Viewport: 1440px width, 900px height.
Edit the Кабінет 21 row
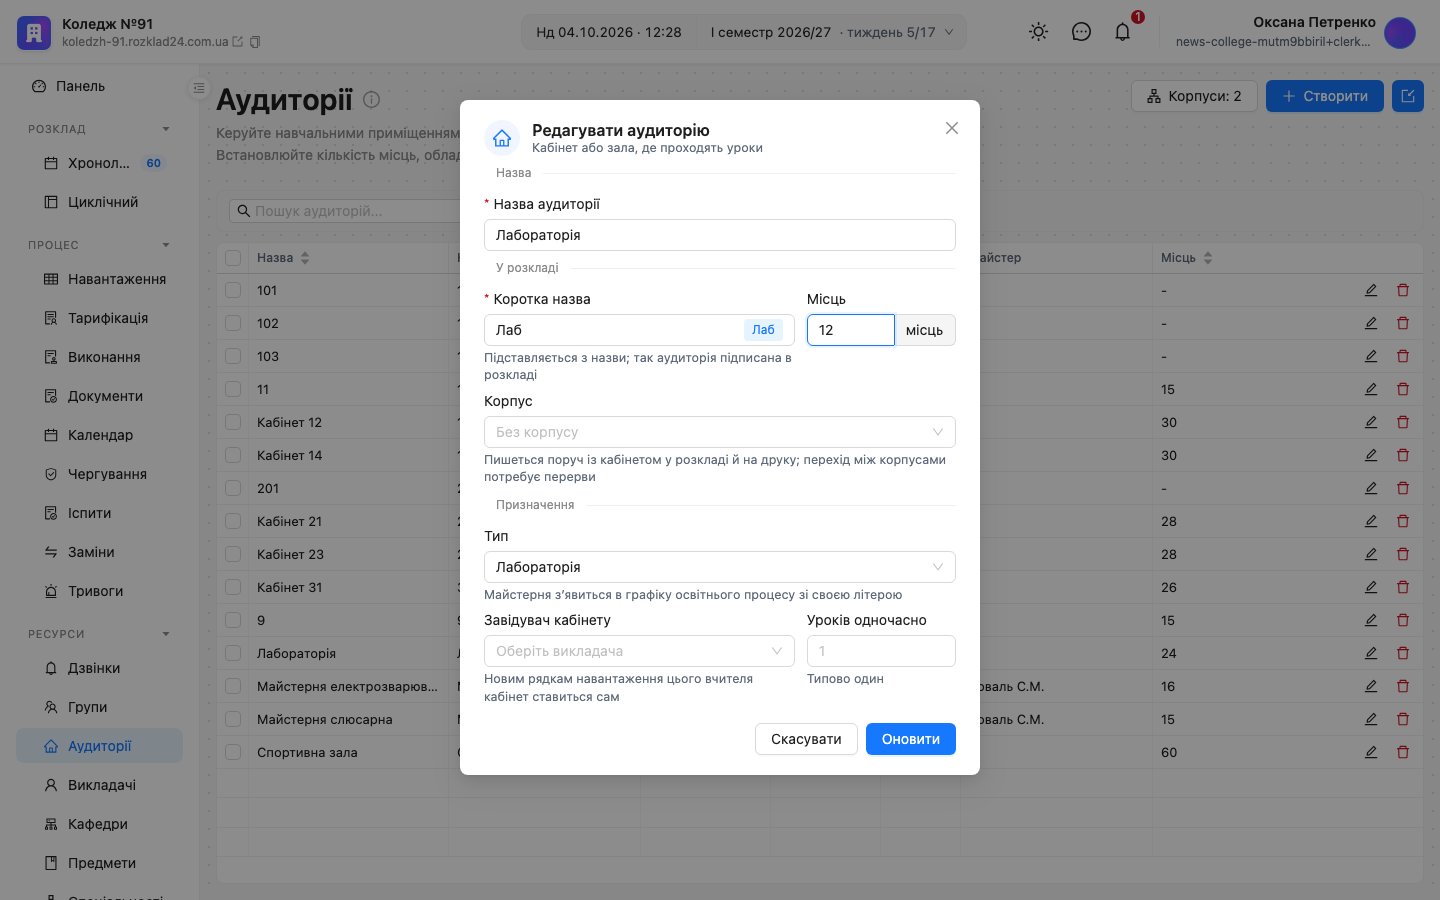(x=1371, y=521)
